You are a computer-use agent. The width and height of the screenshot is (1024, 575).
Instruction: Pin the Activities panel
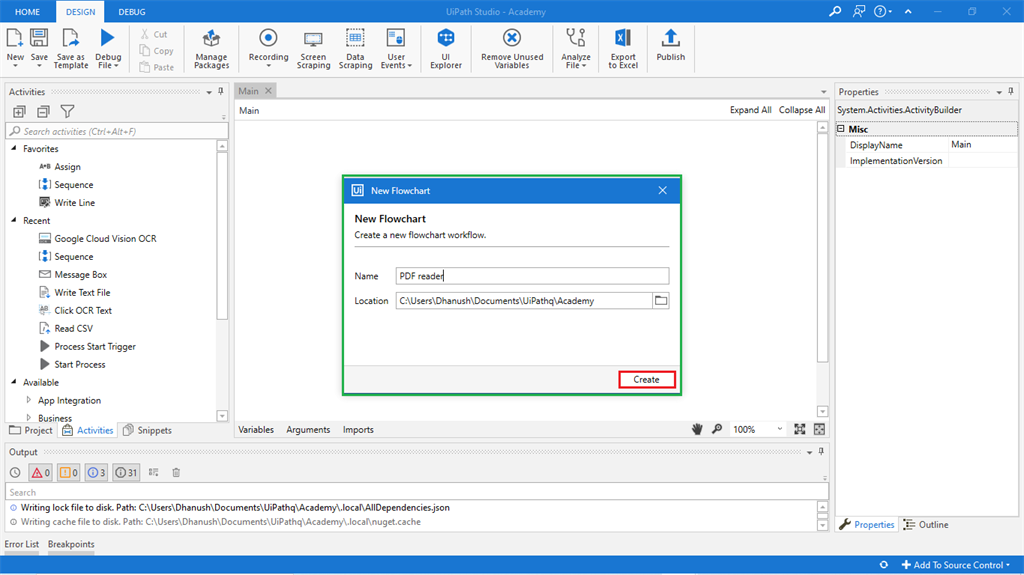point(221,91)
